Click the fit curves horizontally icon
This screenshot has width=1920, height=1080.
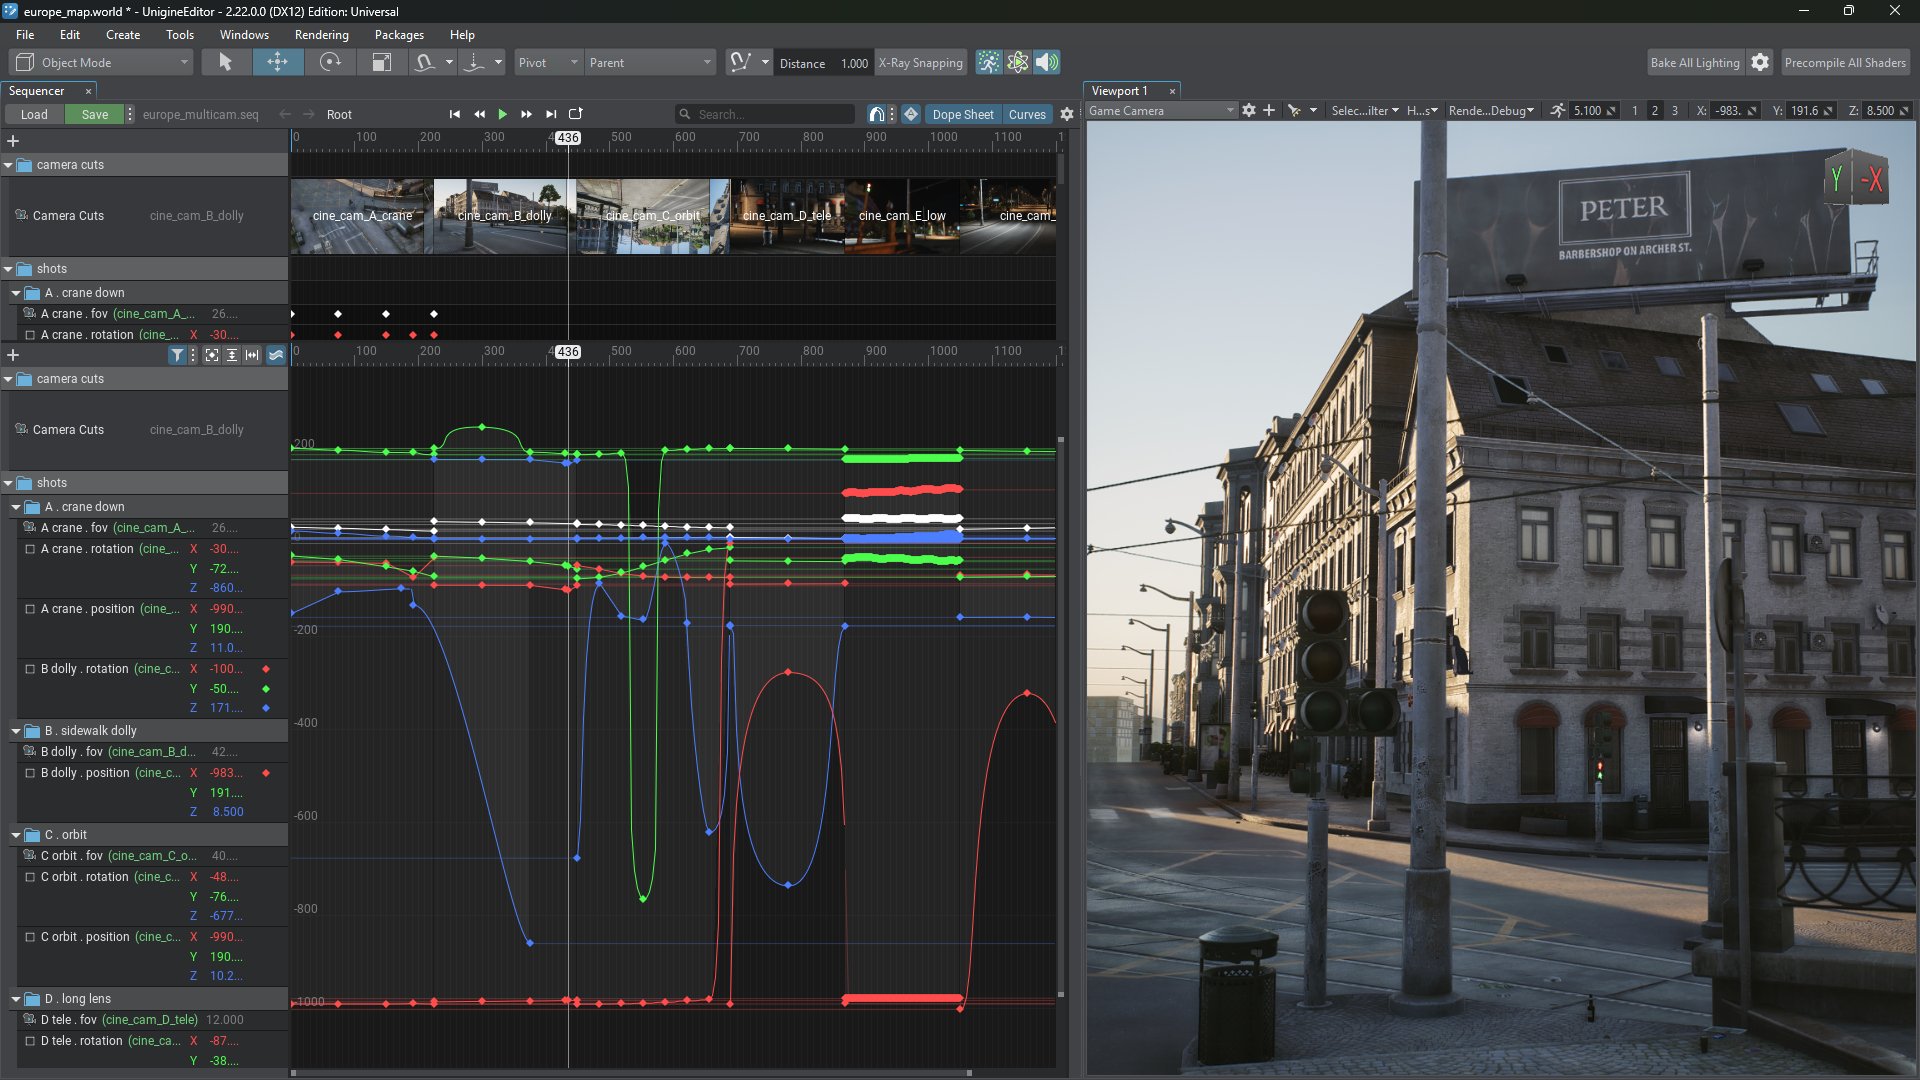252,355
